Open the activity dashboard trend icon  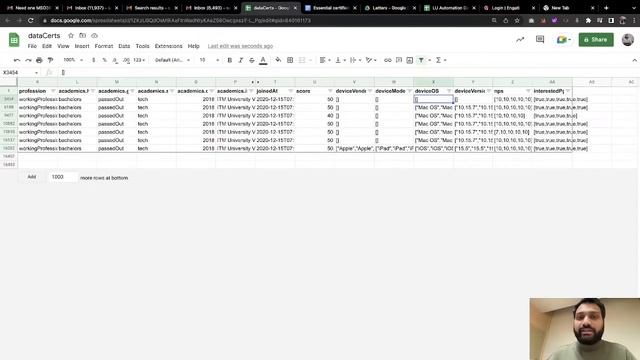[520, 40]
